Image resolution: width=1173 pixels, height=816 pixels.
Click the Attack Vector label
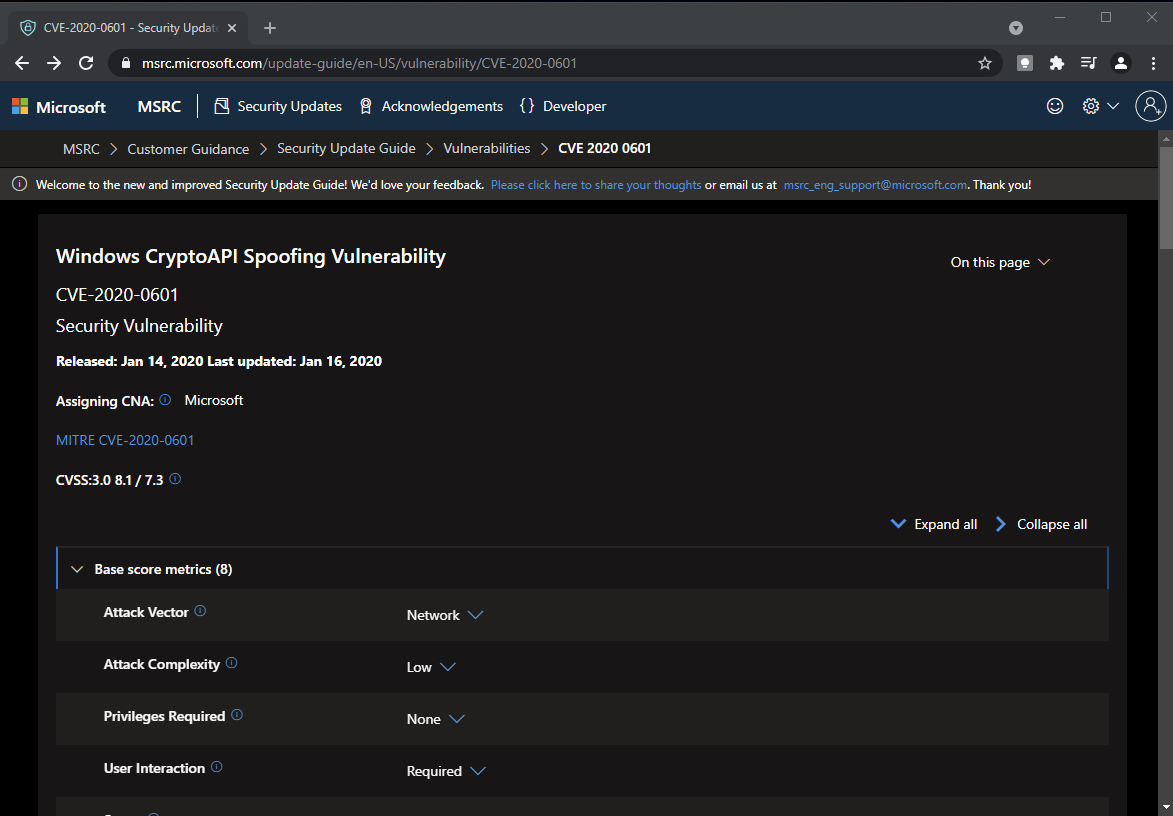(146, 612)
